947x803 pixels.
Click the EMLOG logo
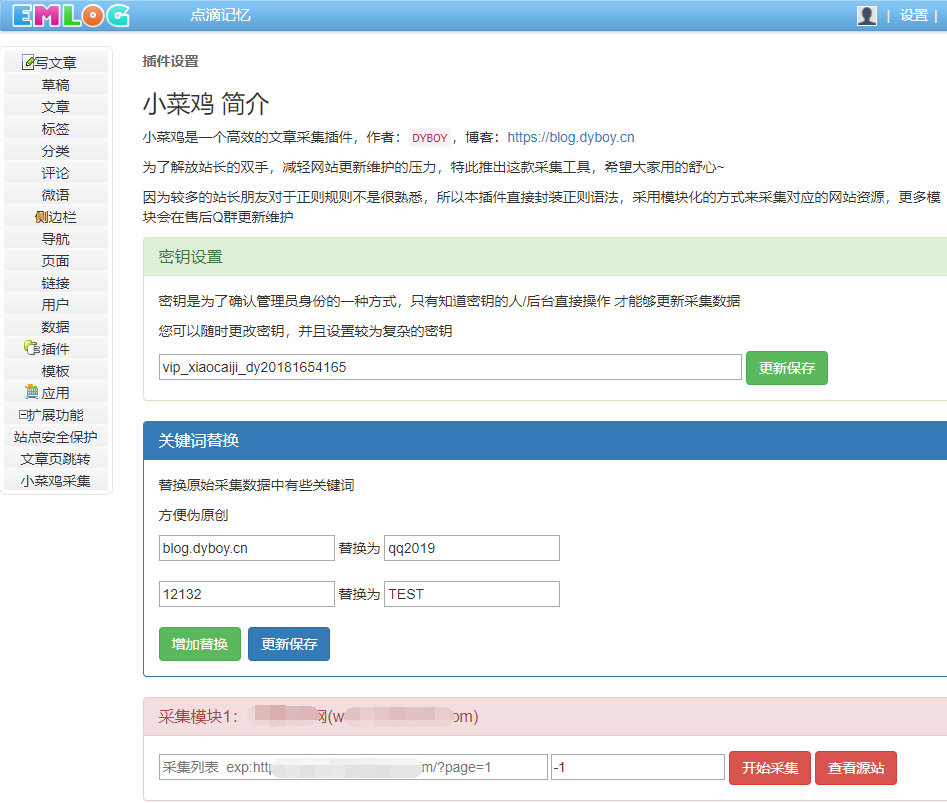click(71, 16)
